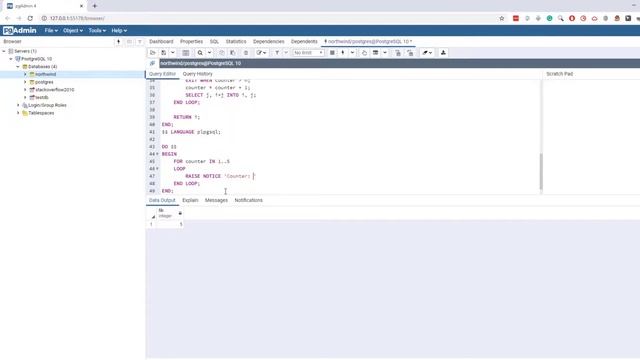Open the Help menu
The height and width of the screenshot is (360, 640).
tap(119, 31)
